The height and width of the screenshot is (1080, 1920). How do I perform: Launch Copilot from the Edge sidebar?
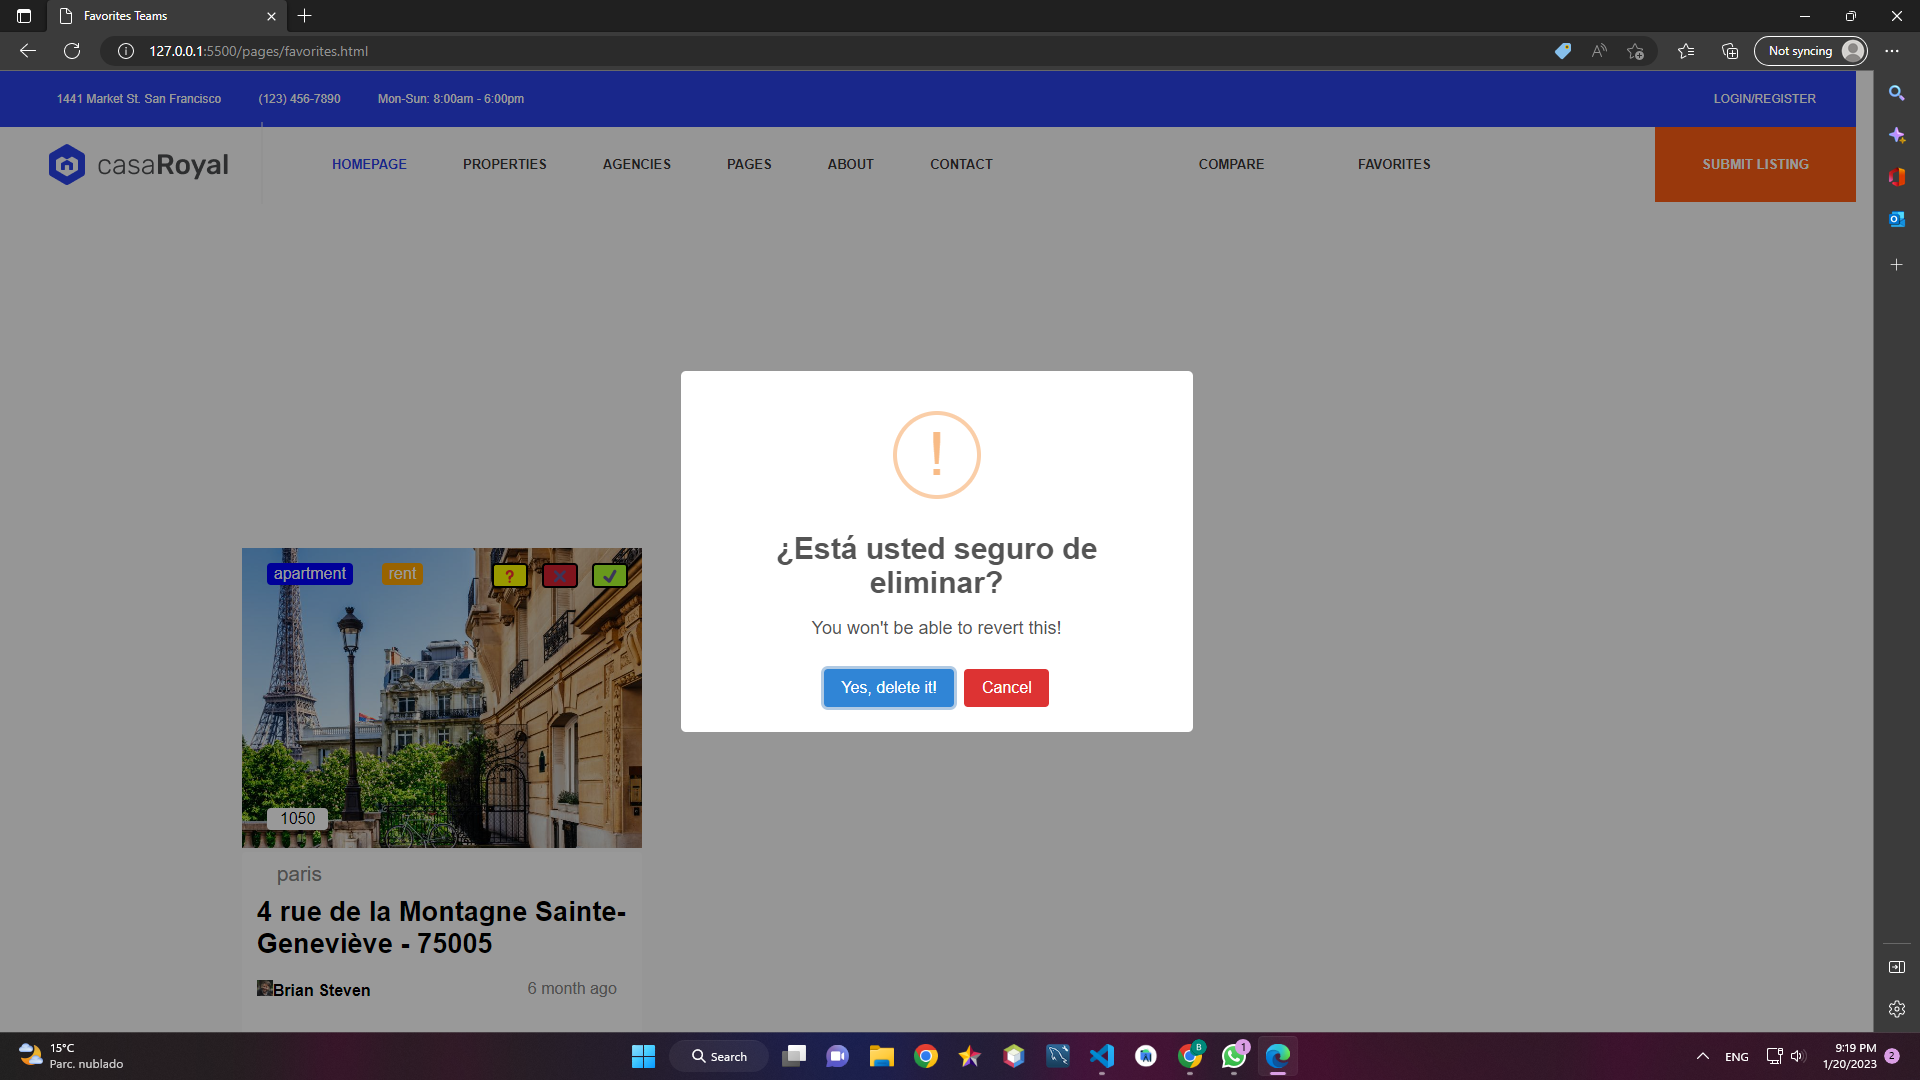pyautogui.click(x=1897, y=135)
